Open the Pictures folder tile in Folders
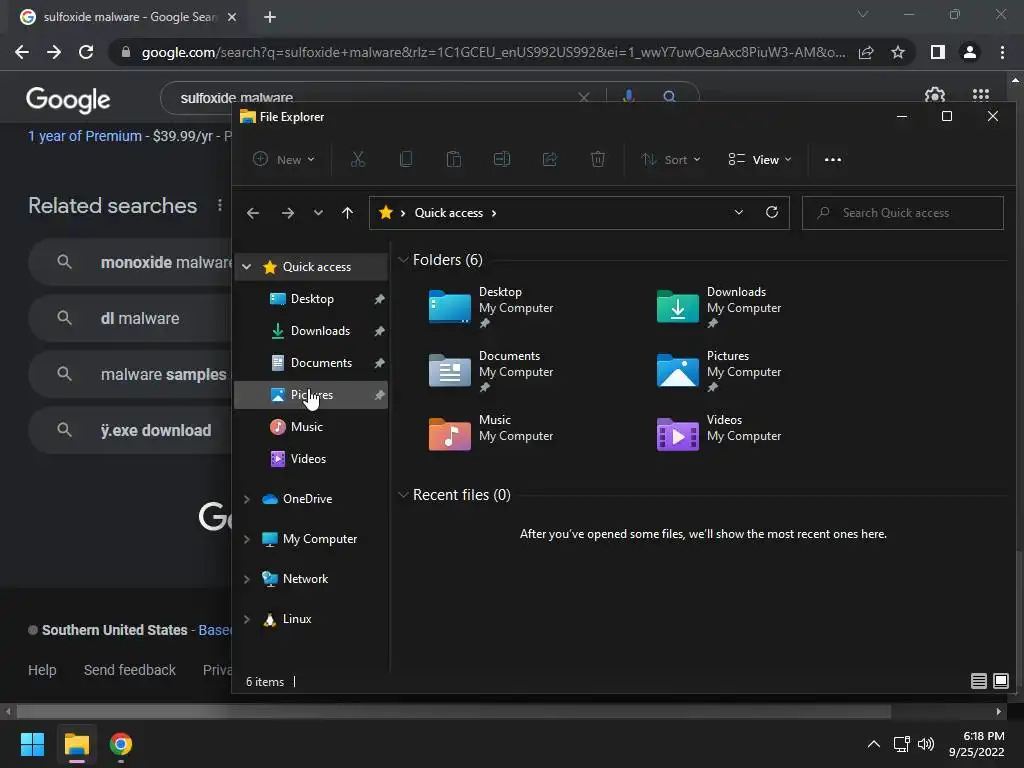The image size is (1024, 768). 719,371
